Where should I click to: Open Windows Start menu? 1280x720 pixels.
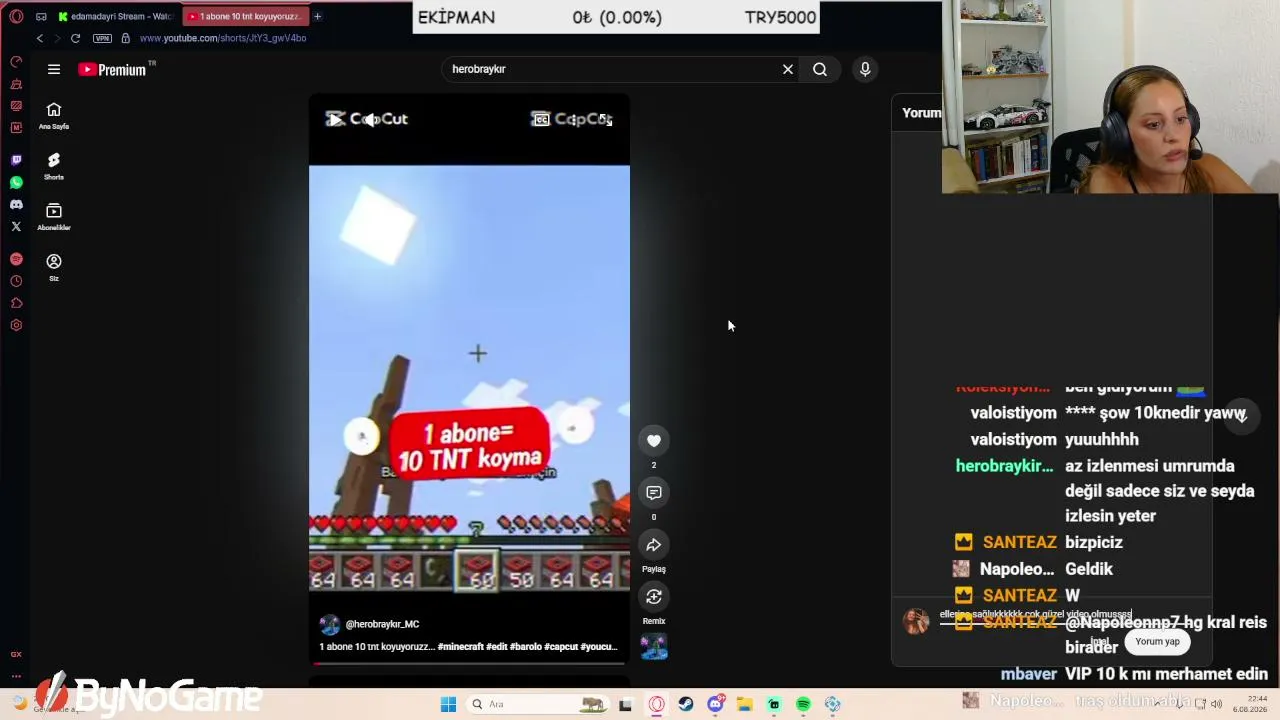click(449, 704)
